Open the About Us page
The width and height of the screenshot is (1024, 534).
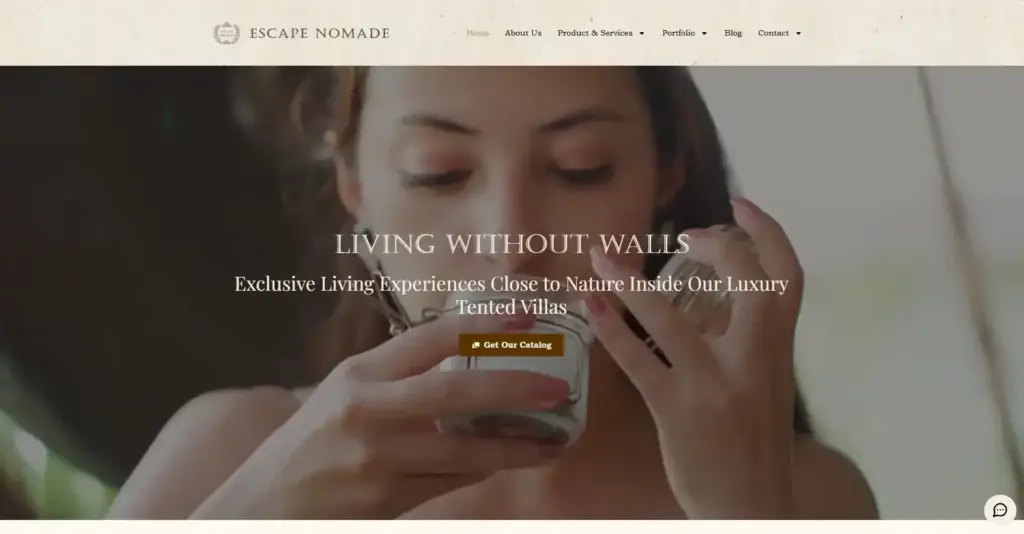point(523,33)
